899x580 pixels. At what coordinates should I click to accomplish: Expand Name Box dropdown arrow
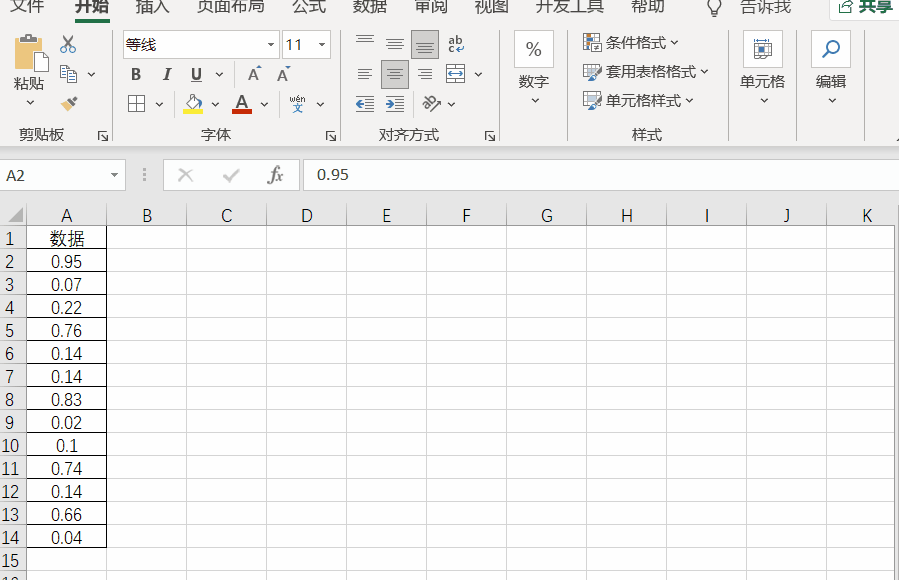[x=114, y=175]
